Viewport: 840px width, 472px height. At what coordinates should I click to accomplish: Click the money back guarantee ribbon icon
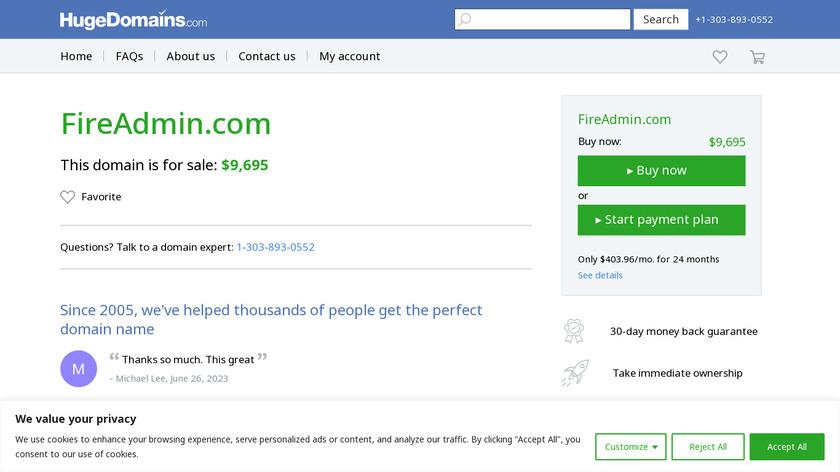[x=574, y=331]
